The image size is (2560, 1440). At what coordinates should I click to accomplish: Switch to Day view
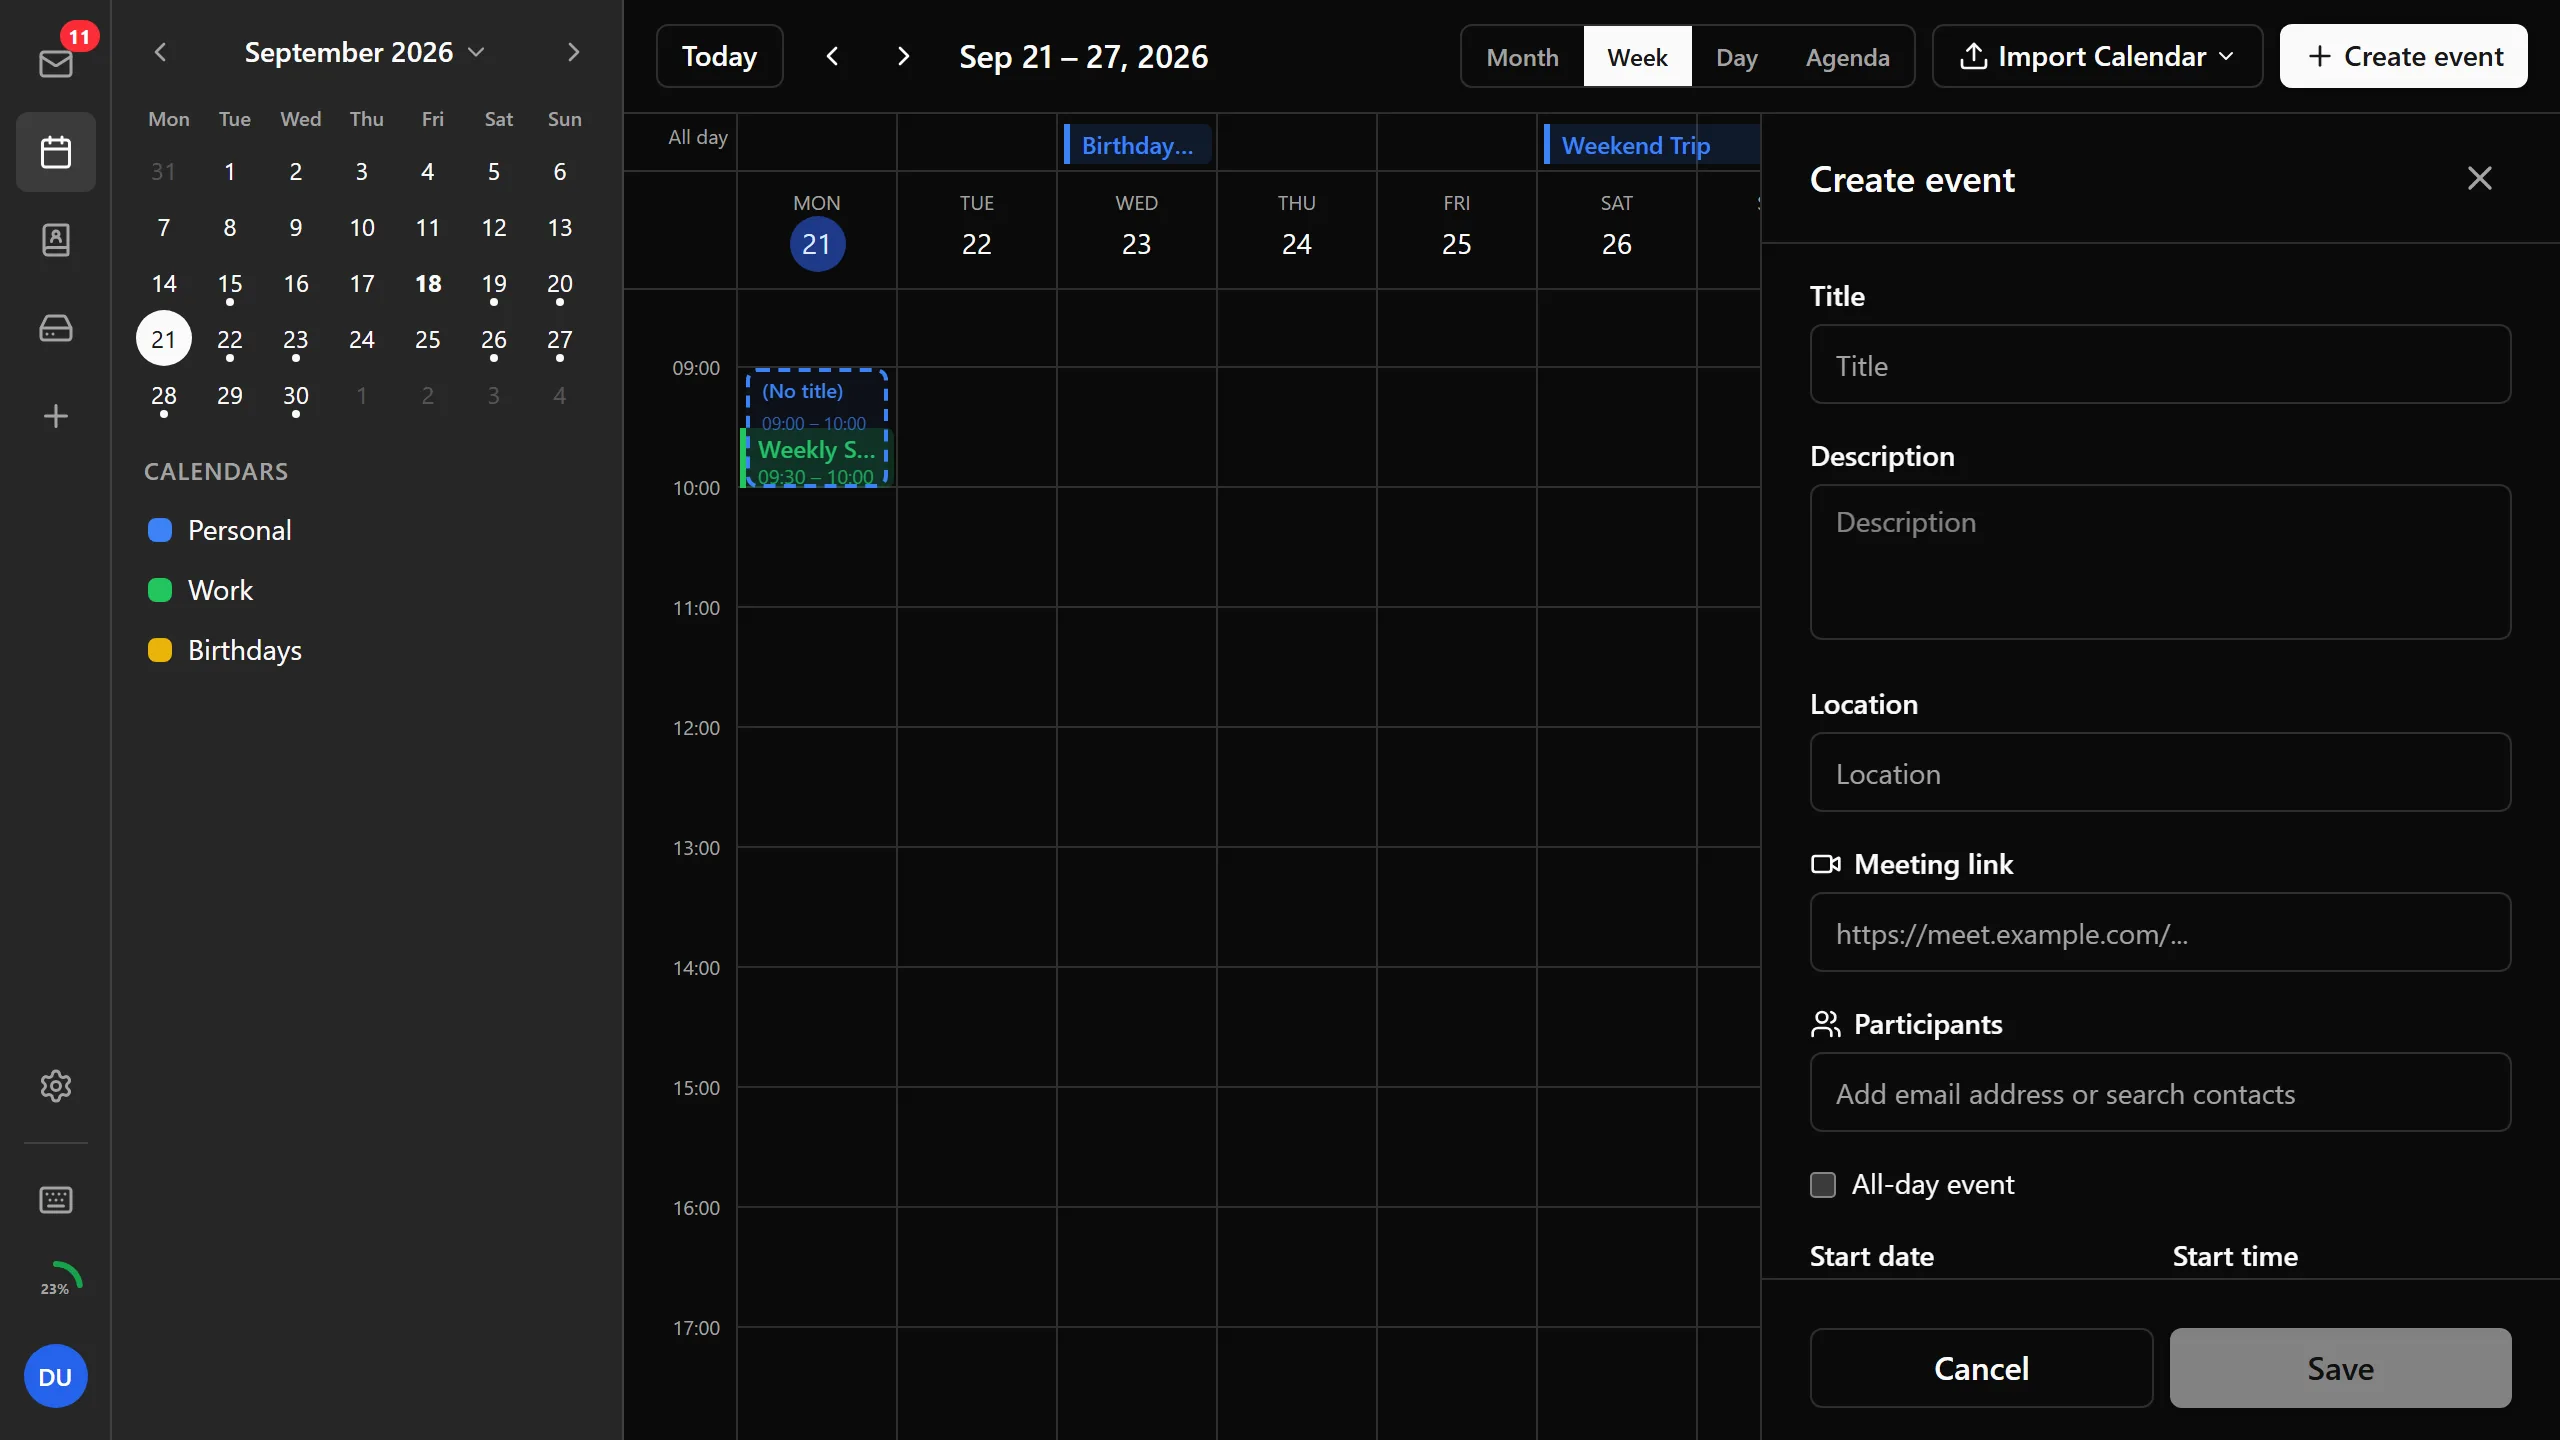pos(1736,57)
